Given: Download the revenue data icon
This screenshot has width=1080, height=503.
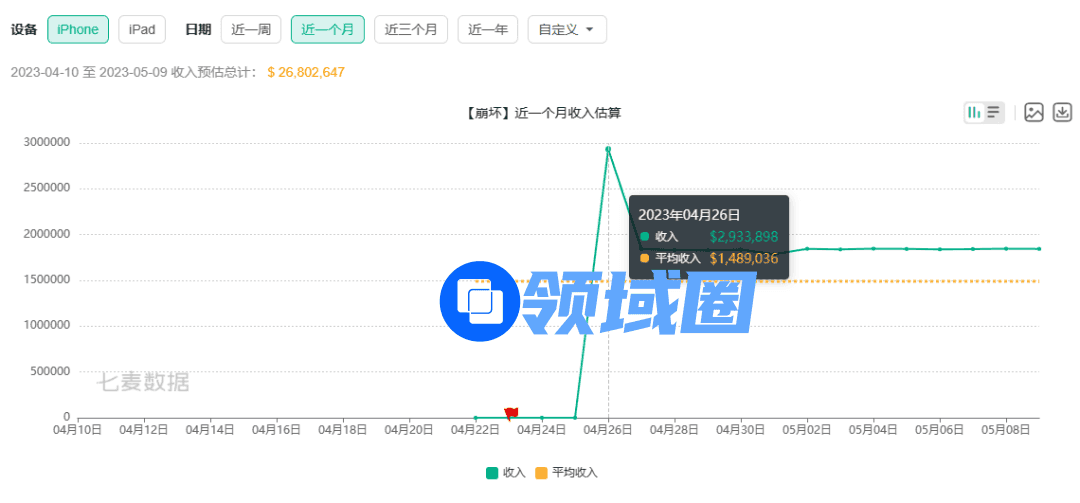Looking at the screenshot, I should 1063,112.
